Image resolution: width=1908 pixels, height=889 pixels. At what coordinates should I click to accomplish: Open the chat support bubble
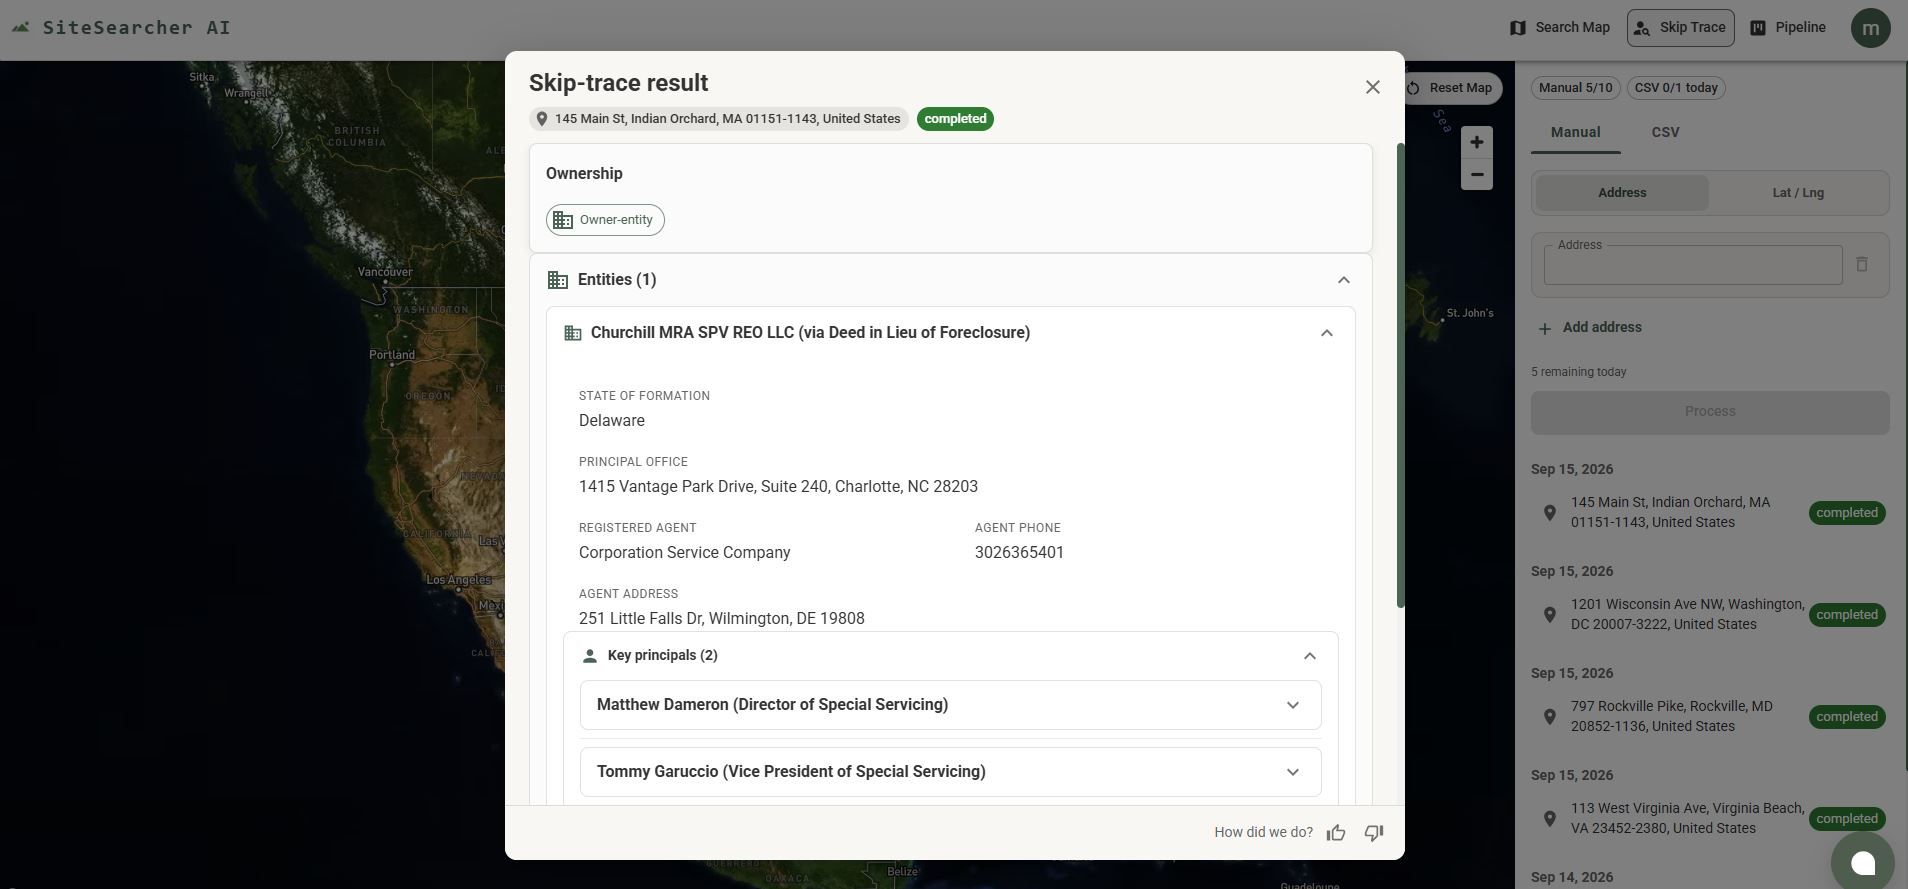click(1862, 862)
